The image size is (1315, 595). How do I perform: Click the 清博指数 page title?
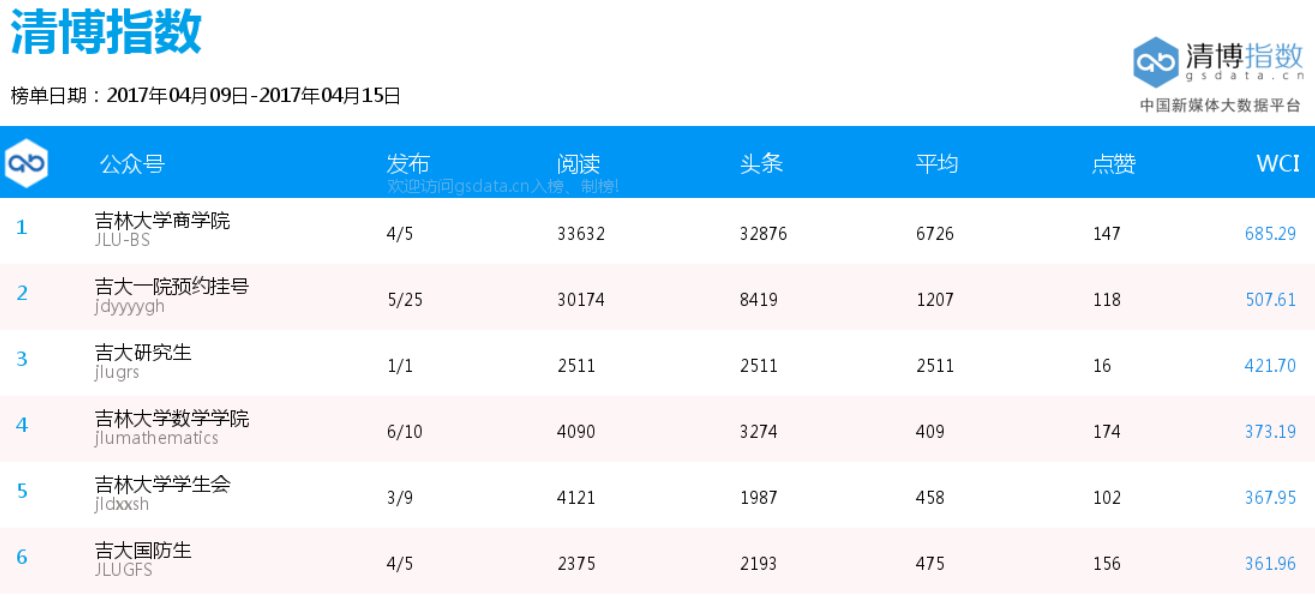106,31
